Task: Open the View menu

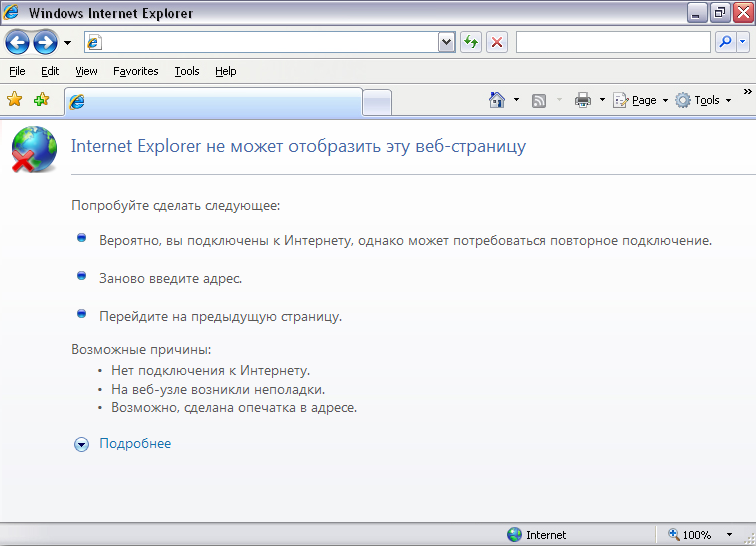Action: pos(86,71)
